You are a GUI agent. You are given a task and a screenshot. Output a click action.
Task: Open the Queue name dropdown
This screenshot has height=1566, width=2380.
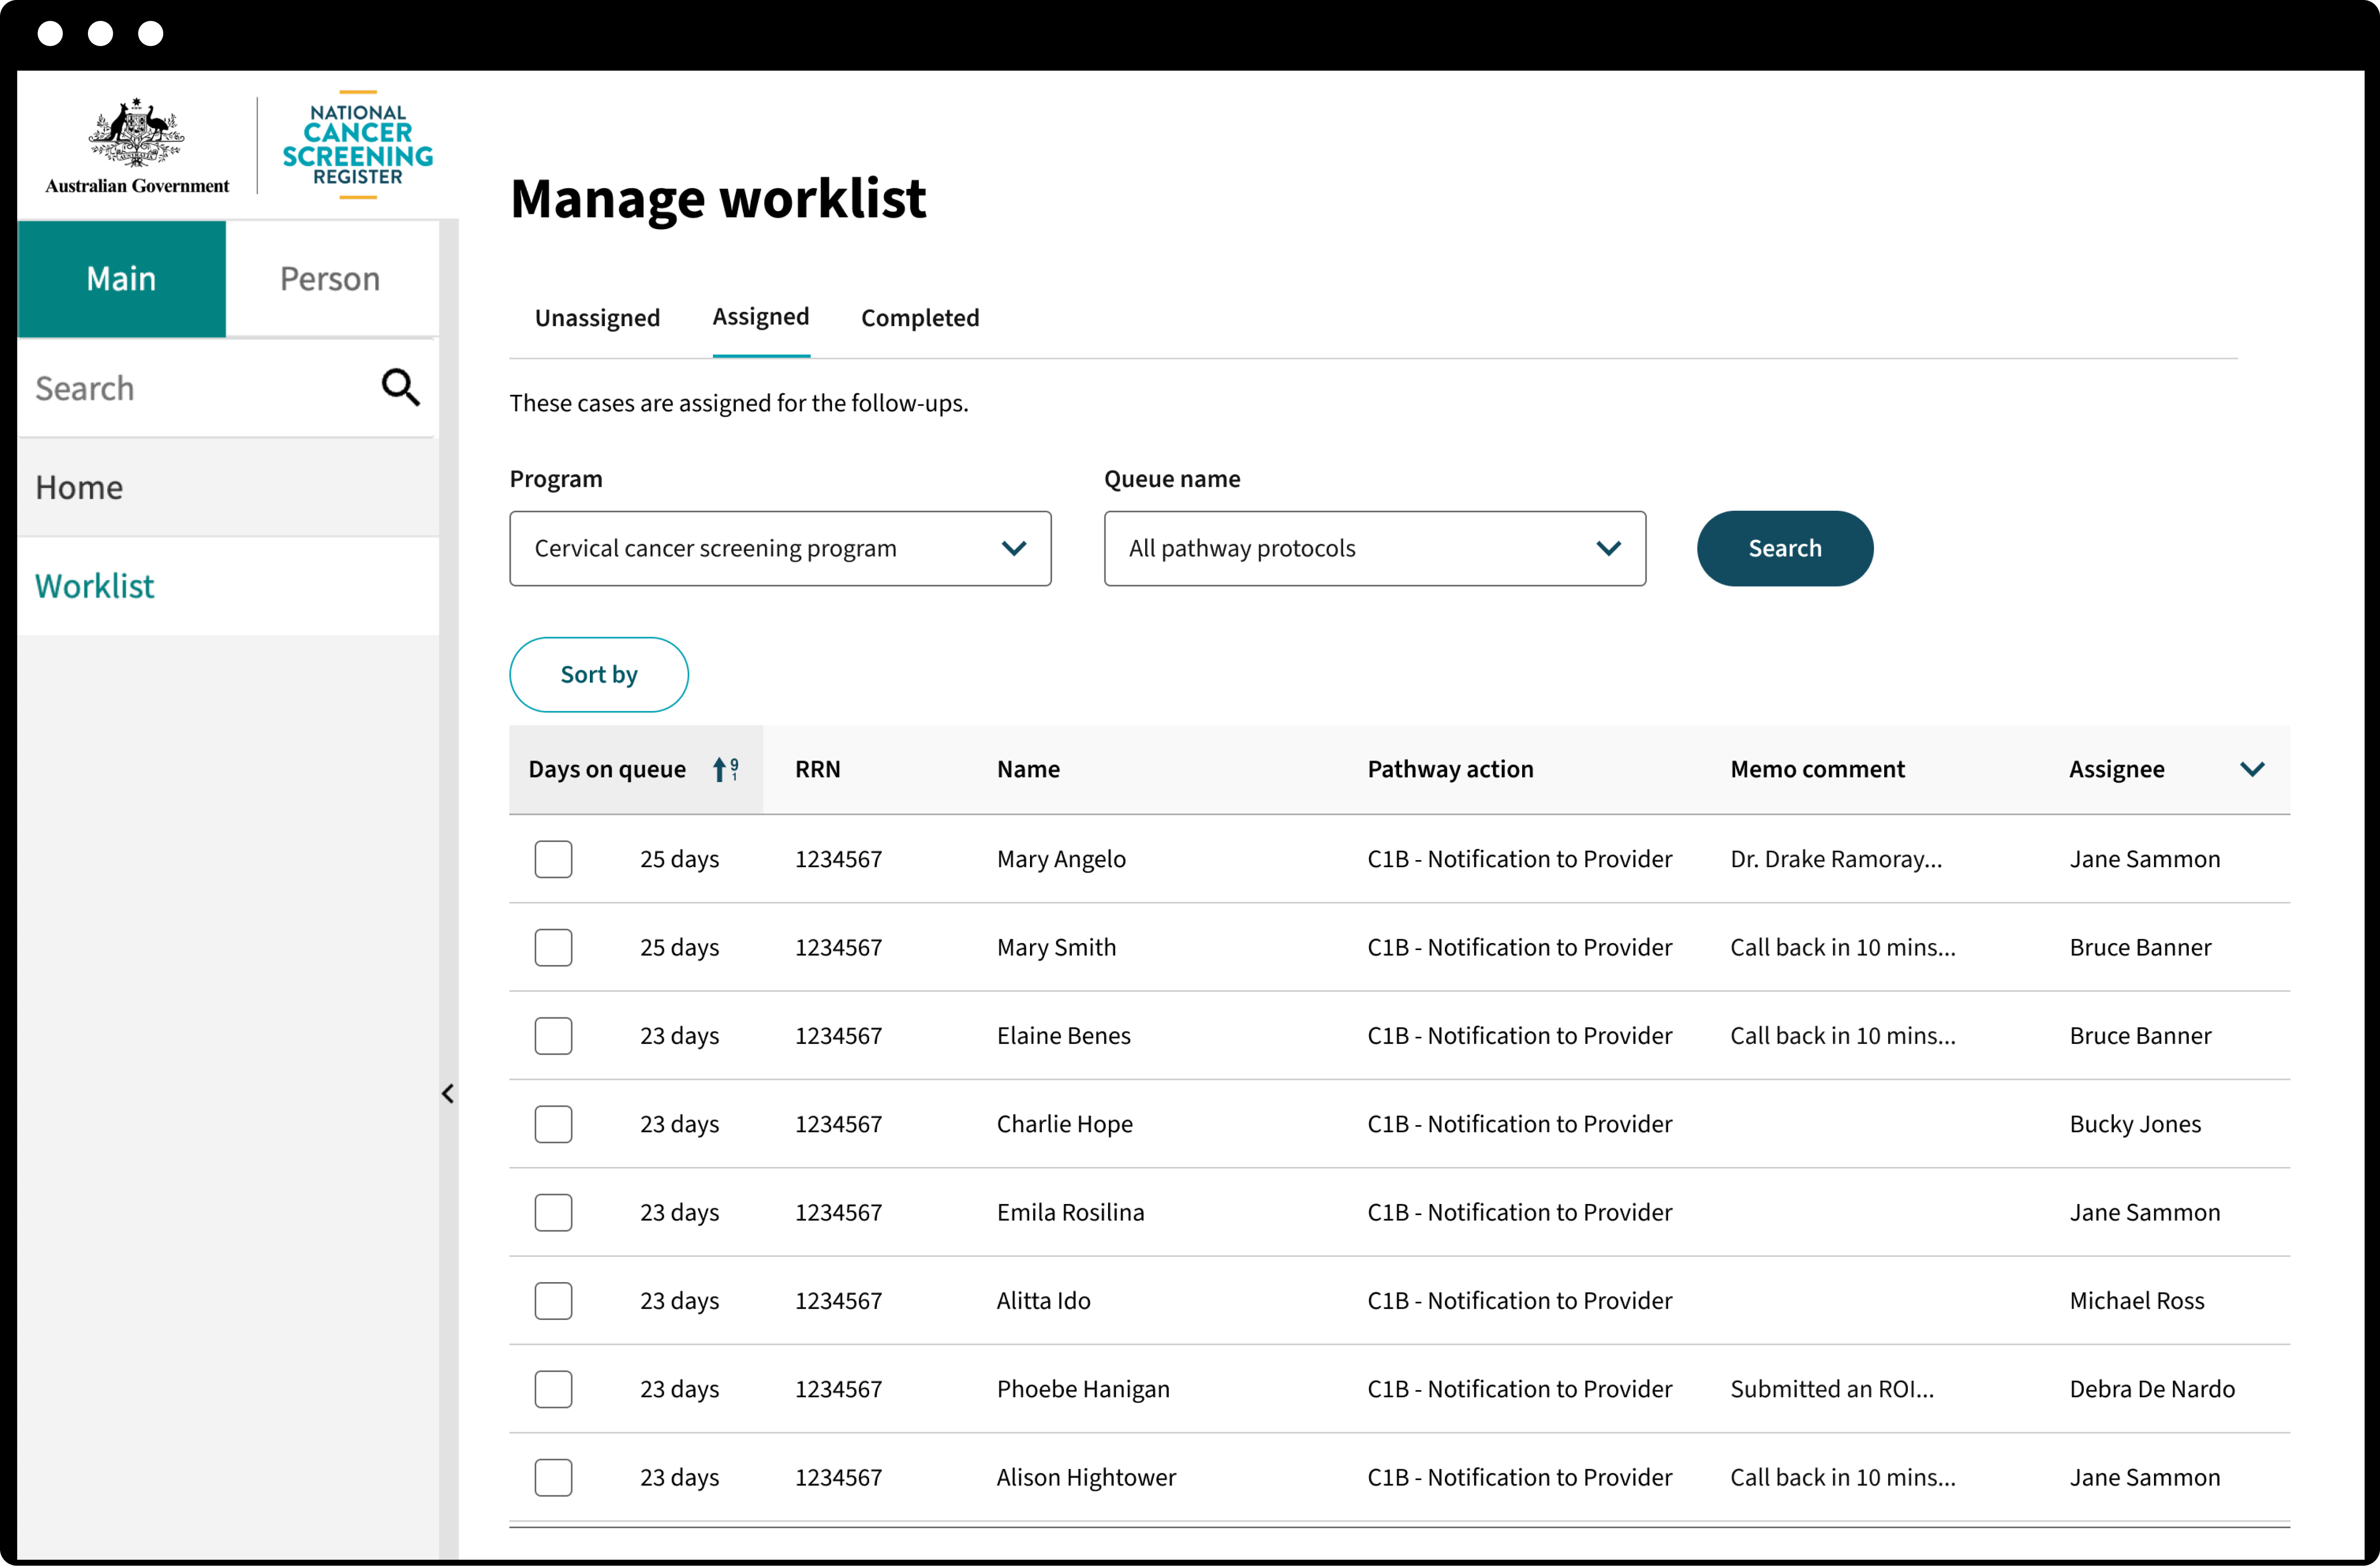[x=1374, y=548]
